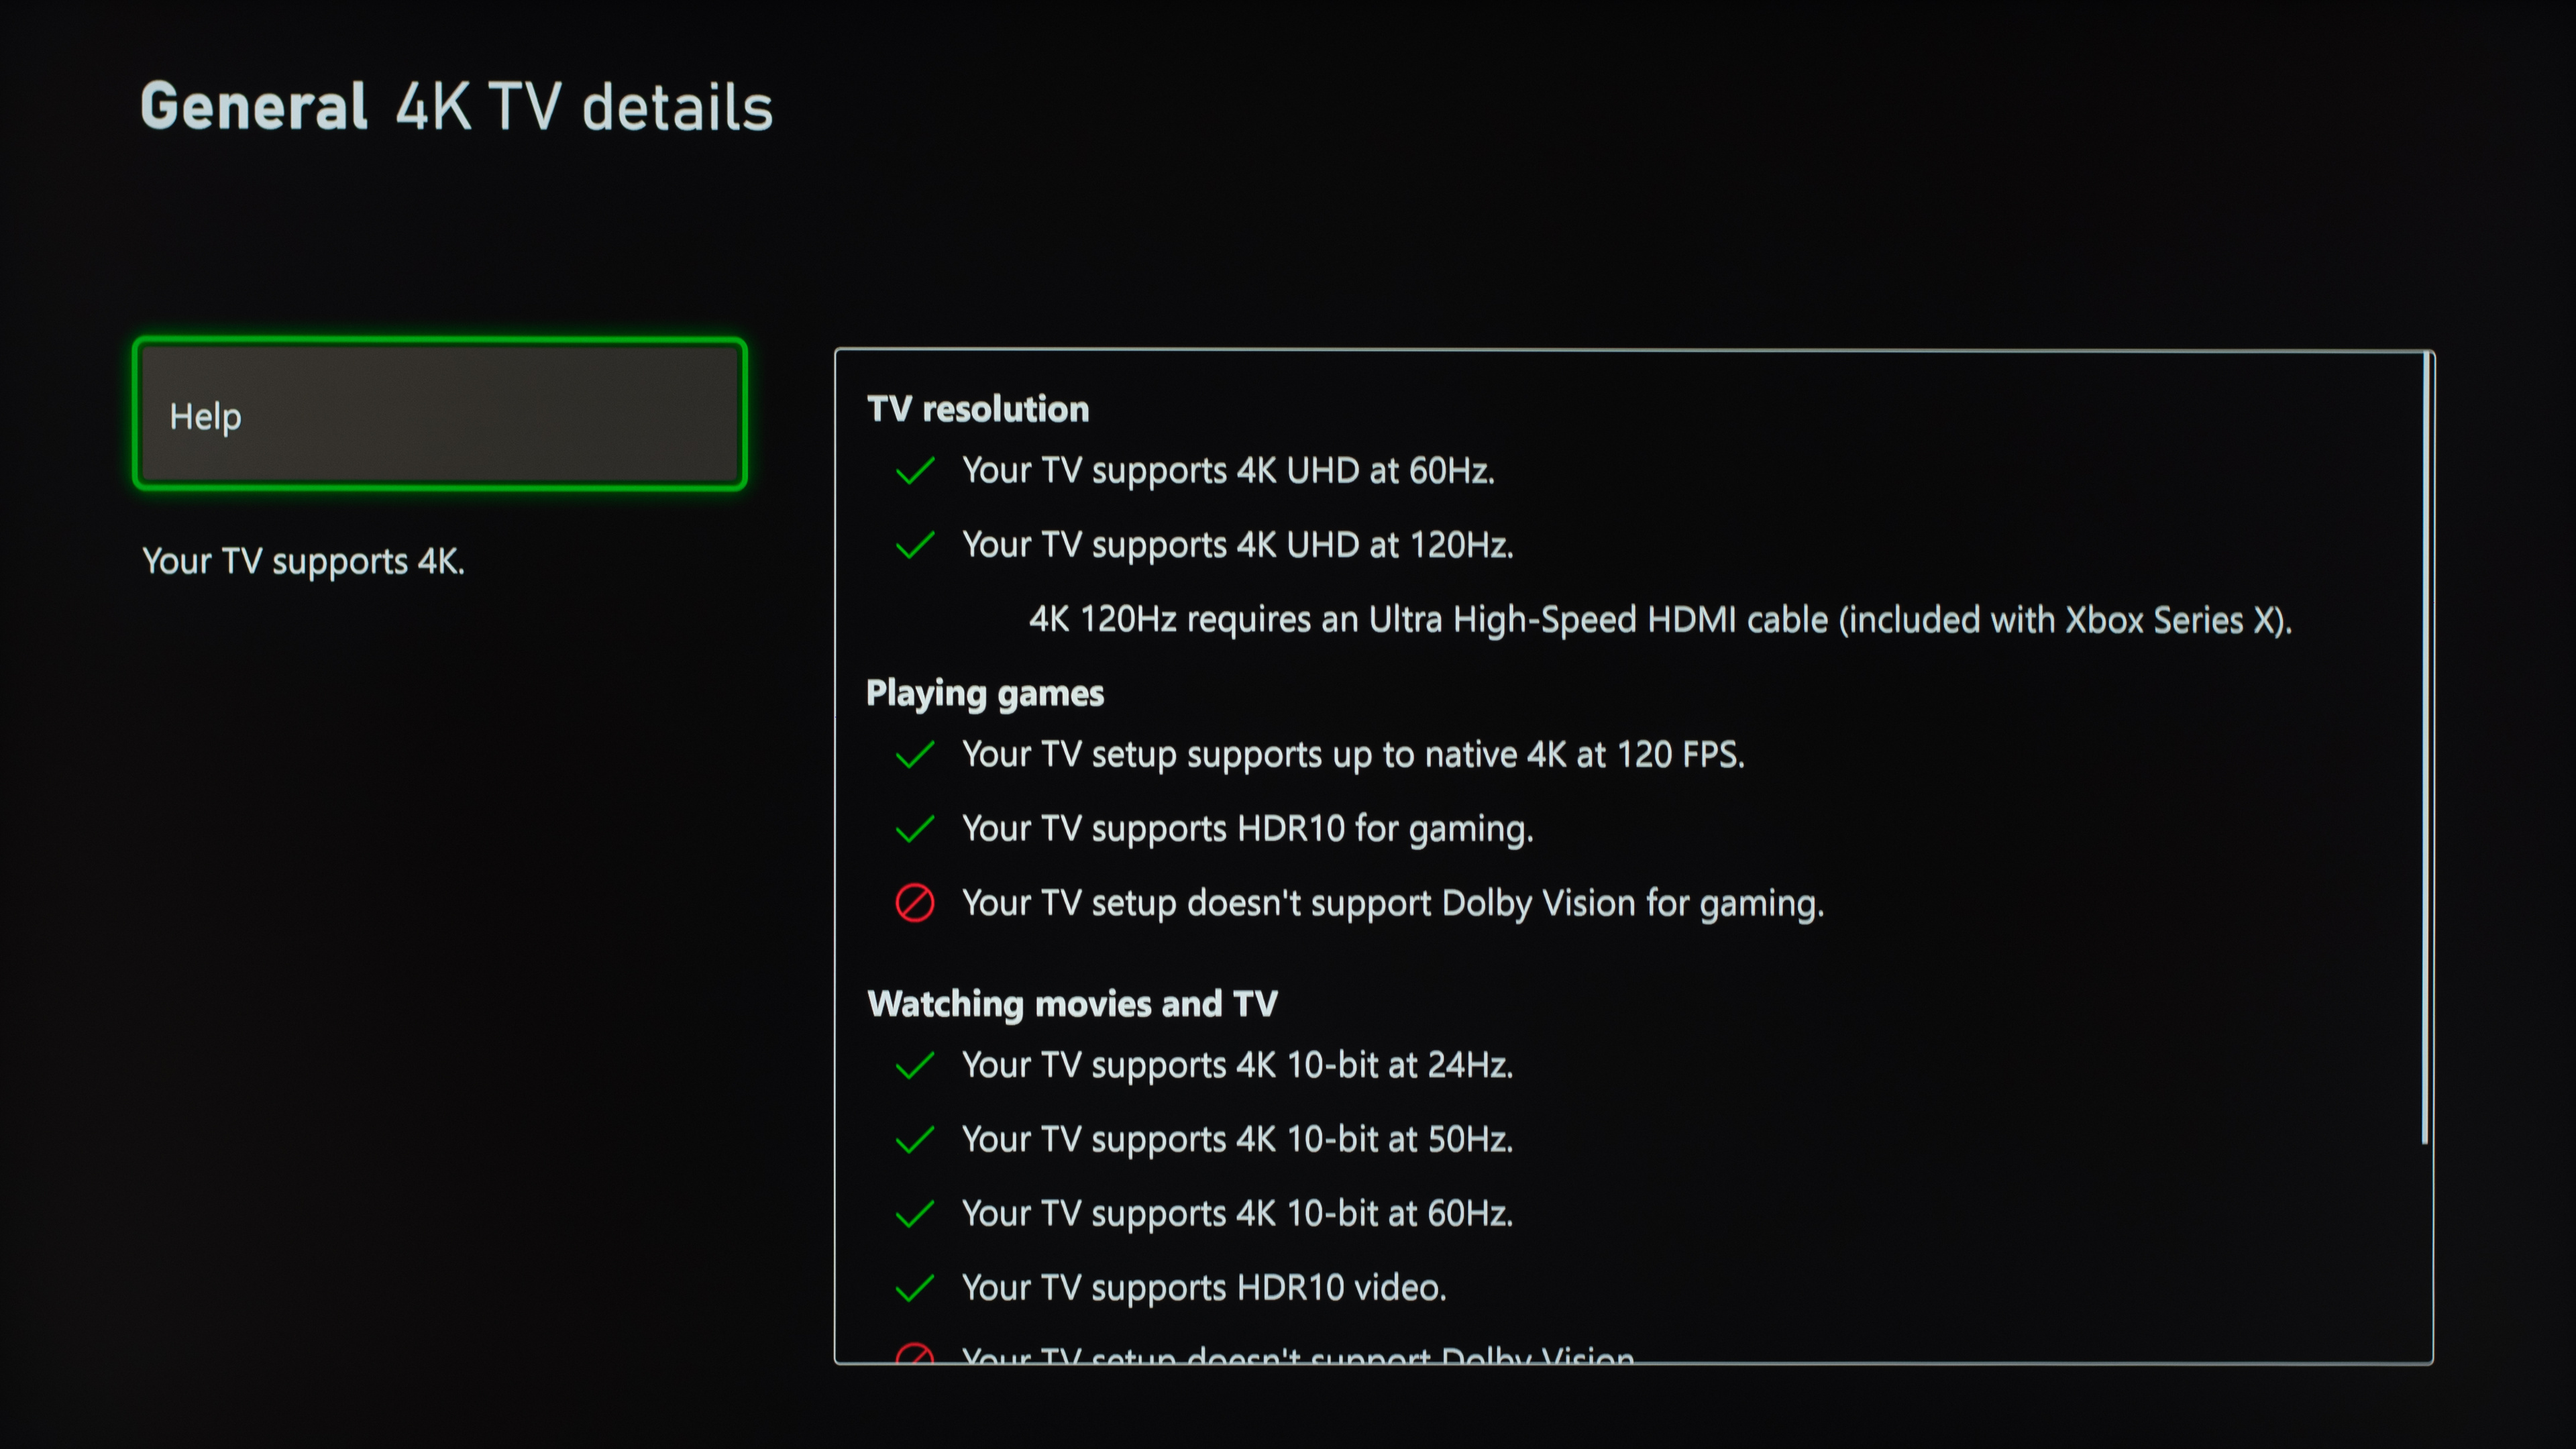2576x1449 pixels.
Task: Click the checkmark beside 4K 10-bit at 50Hz
Action: 915,1139
